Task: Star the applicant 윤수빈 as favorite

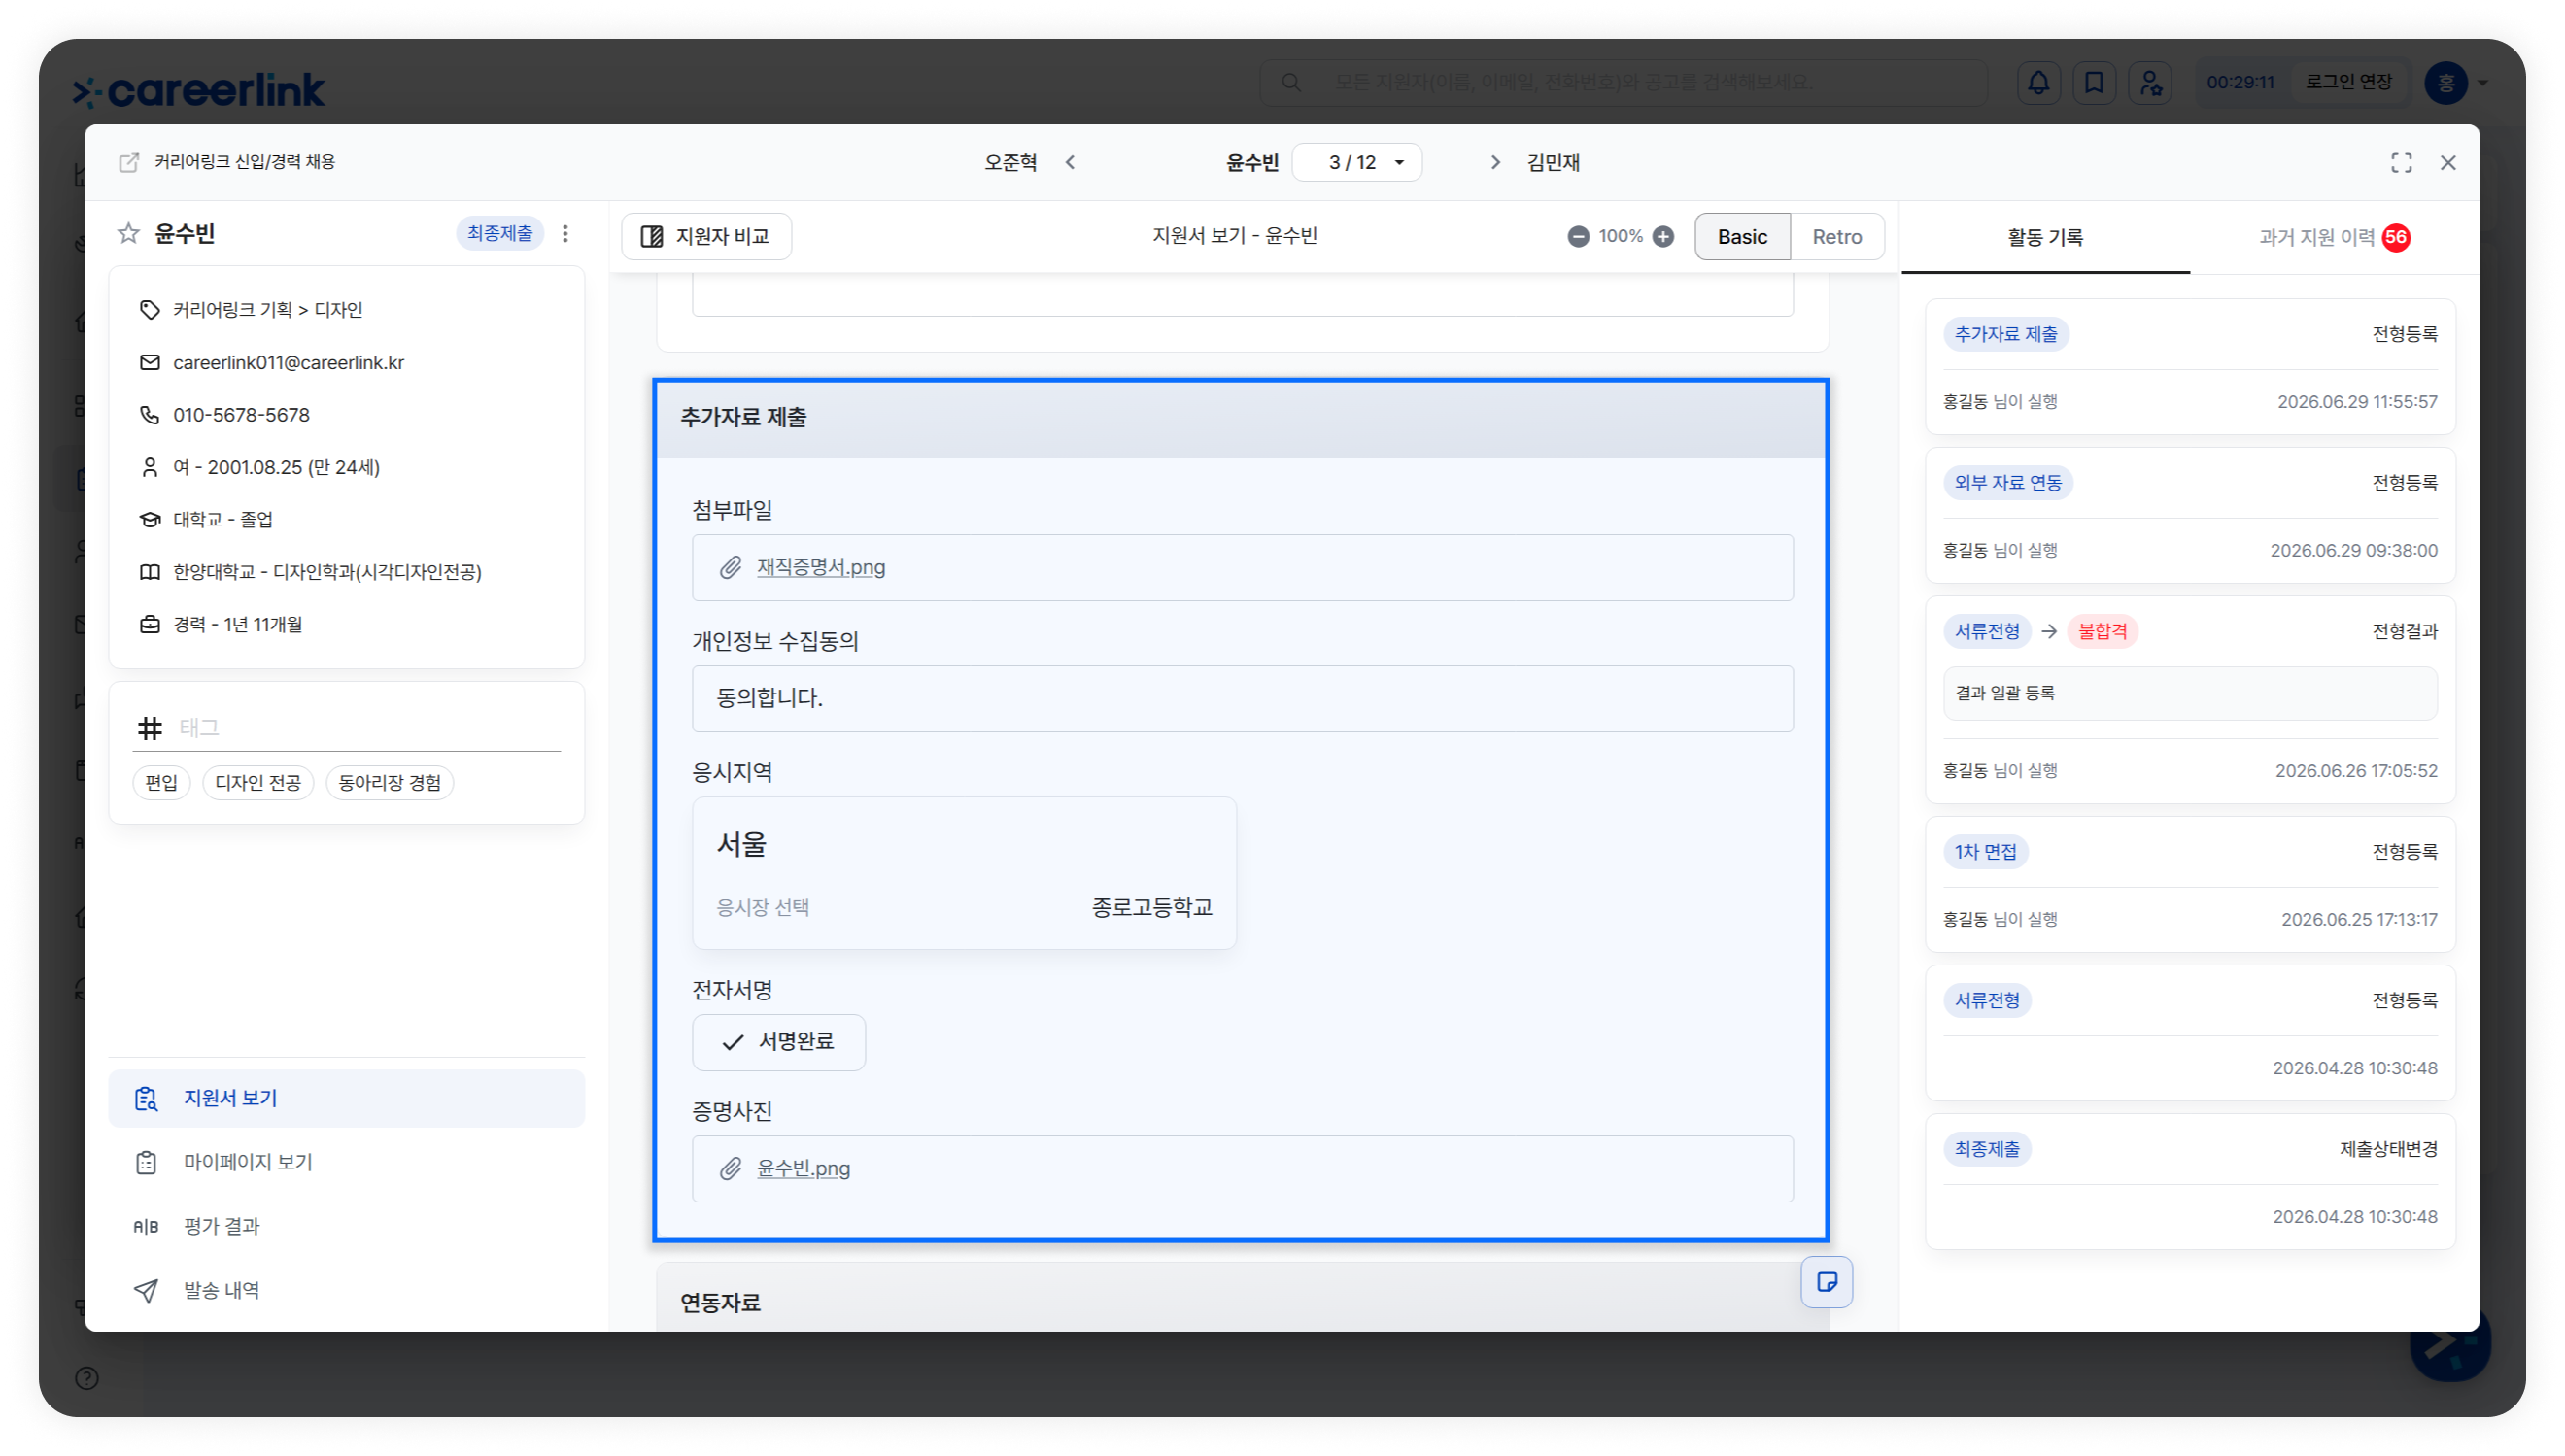Action: [x=129, y=233]
